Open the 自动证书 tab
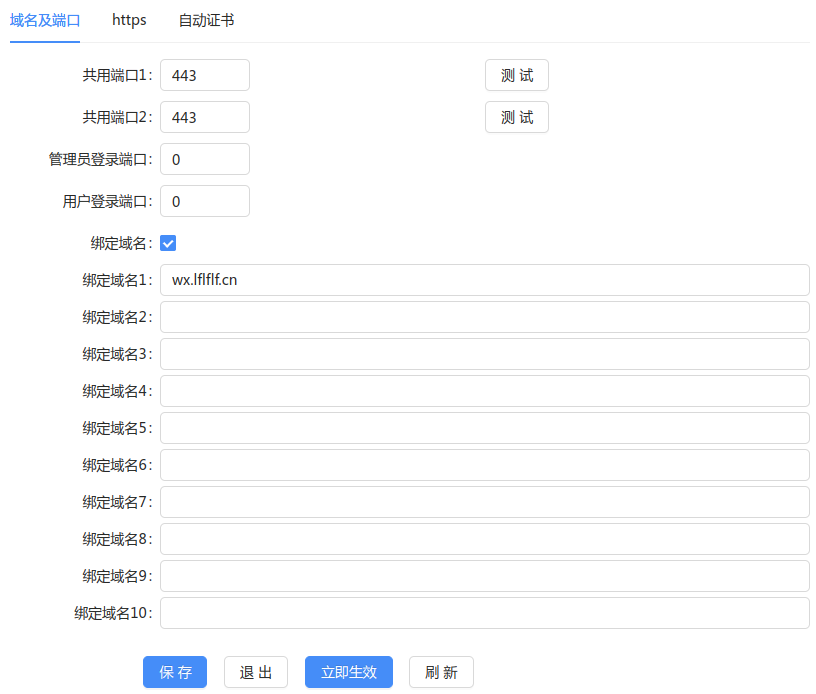 206,20
